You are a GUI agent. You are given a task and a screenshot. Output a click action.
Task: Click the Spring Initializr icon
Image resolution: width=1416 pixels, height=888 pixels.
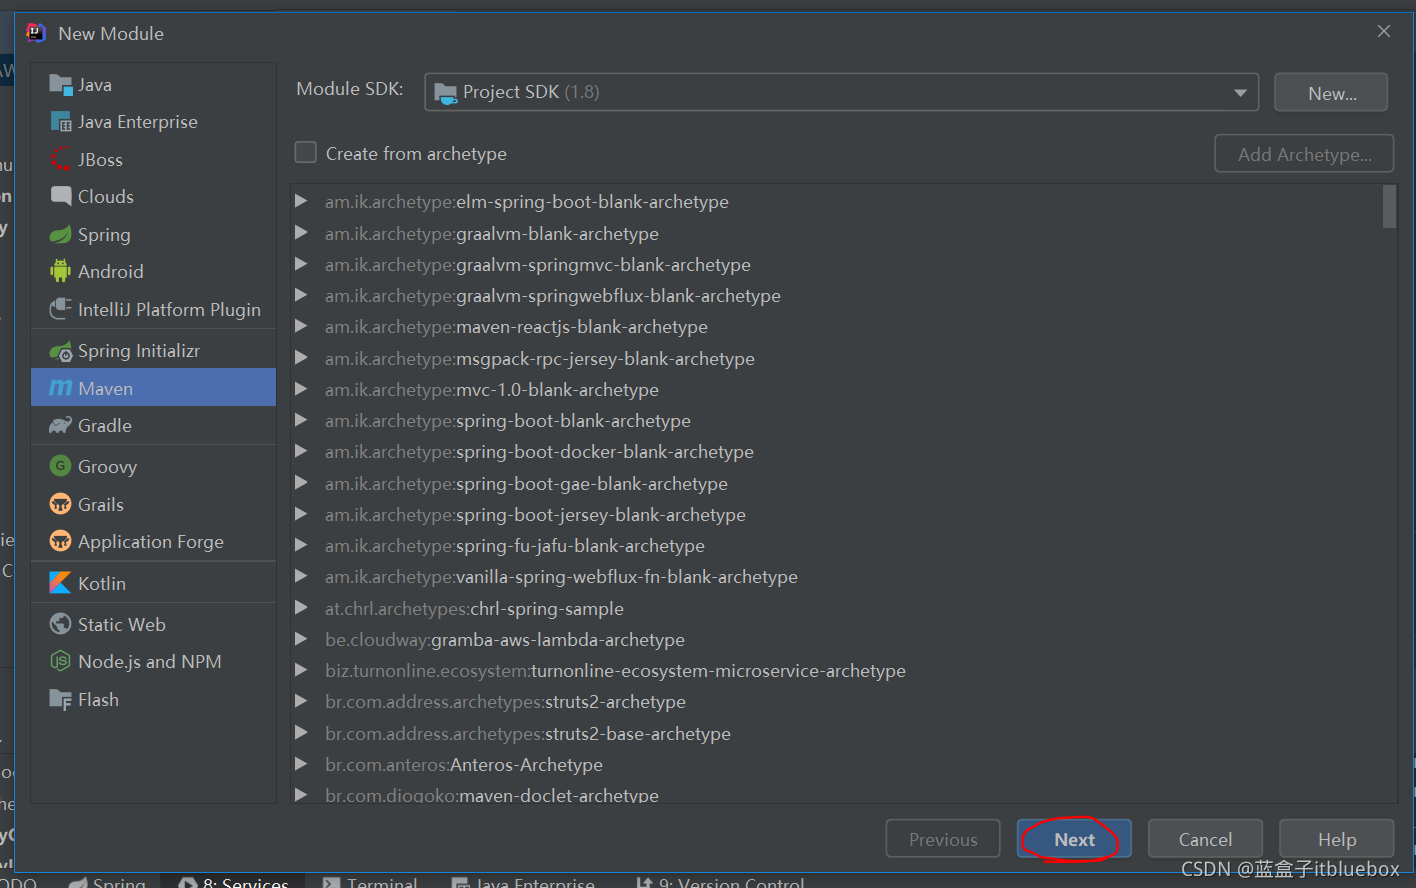tap(61, 351)
